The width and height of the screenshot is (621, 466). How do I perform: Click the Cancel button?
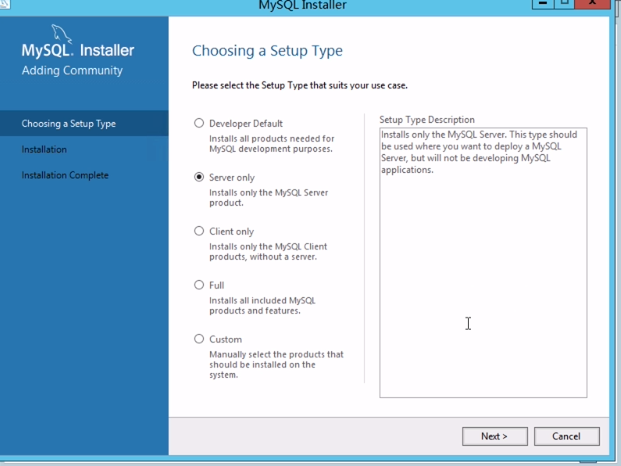[567, 436]
